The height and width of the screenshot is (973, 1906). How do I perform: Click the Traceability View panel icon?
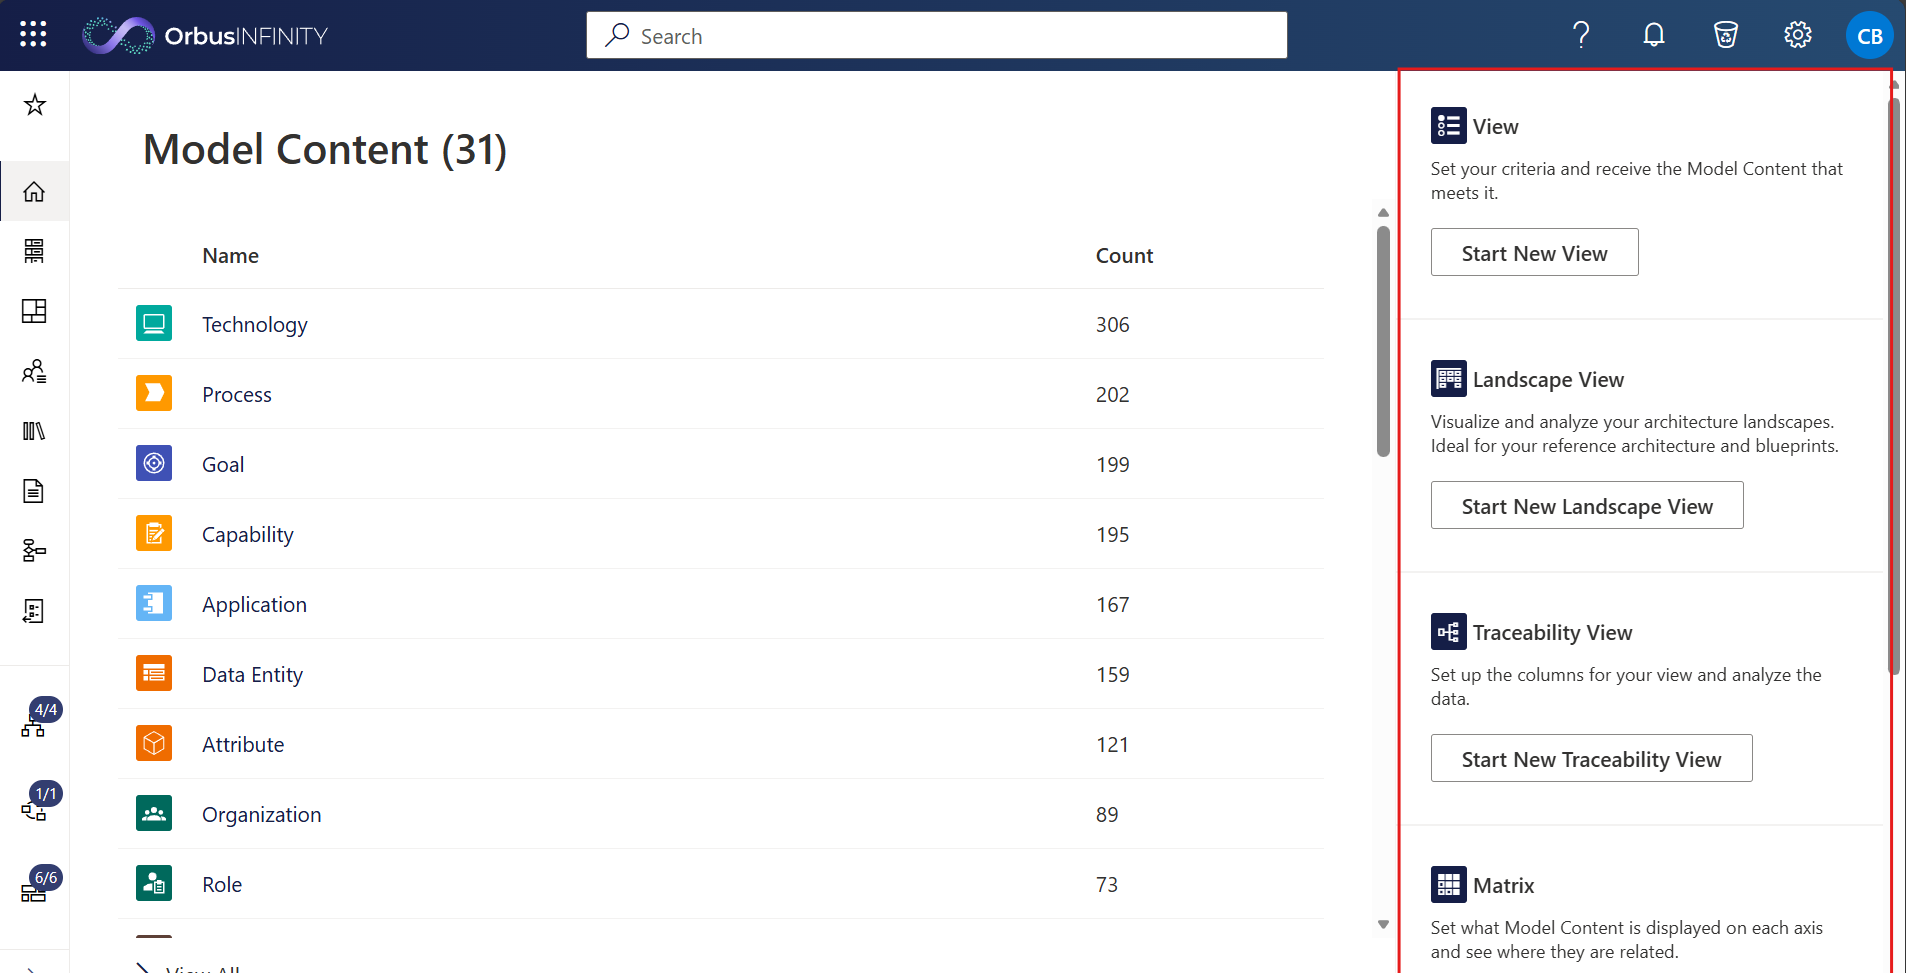coord(1449,632)
